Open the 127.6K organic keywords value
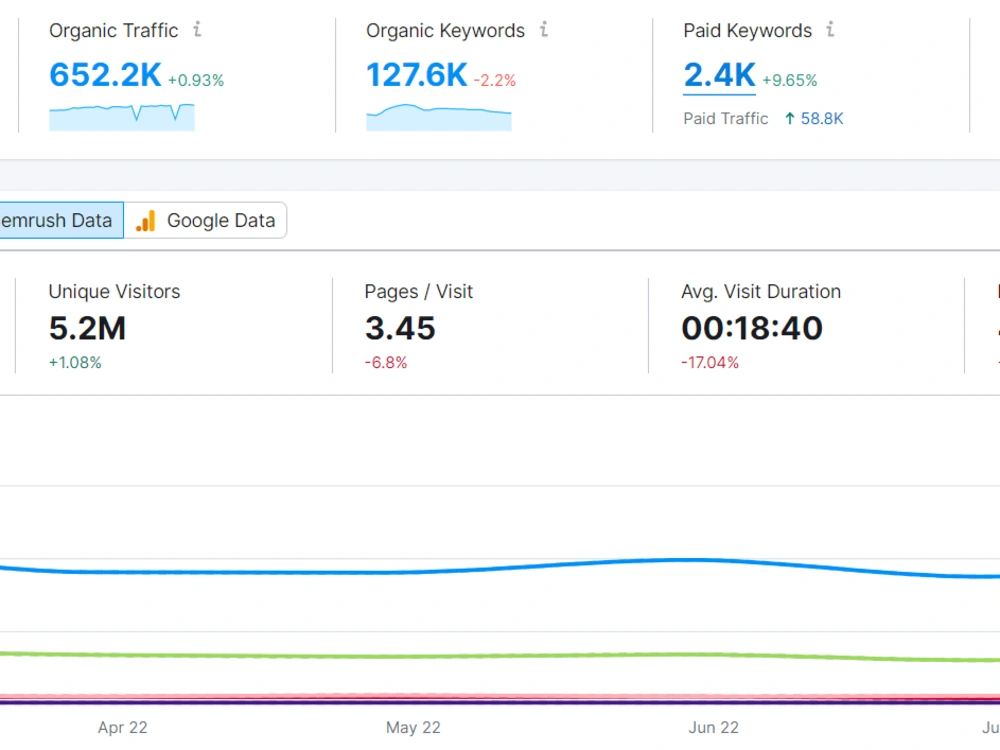The height and width of the screenshot is (750, 1000). (x=416, y=75)
